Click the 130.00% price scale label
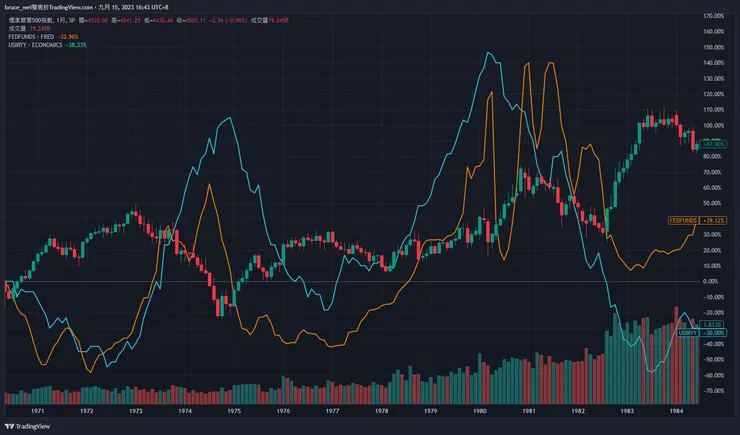The width and height of the screenshot is (740, 435). [x=713, y=78]
